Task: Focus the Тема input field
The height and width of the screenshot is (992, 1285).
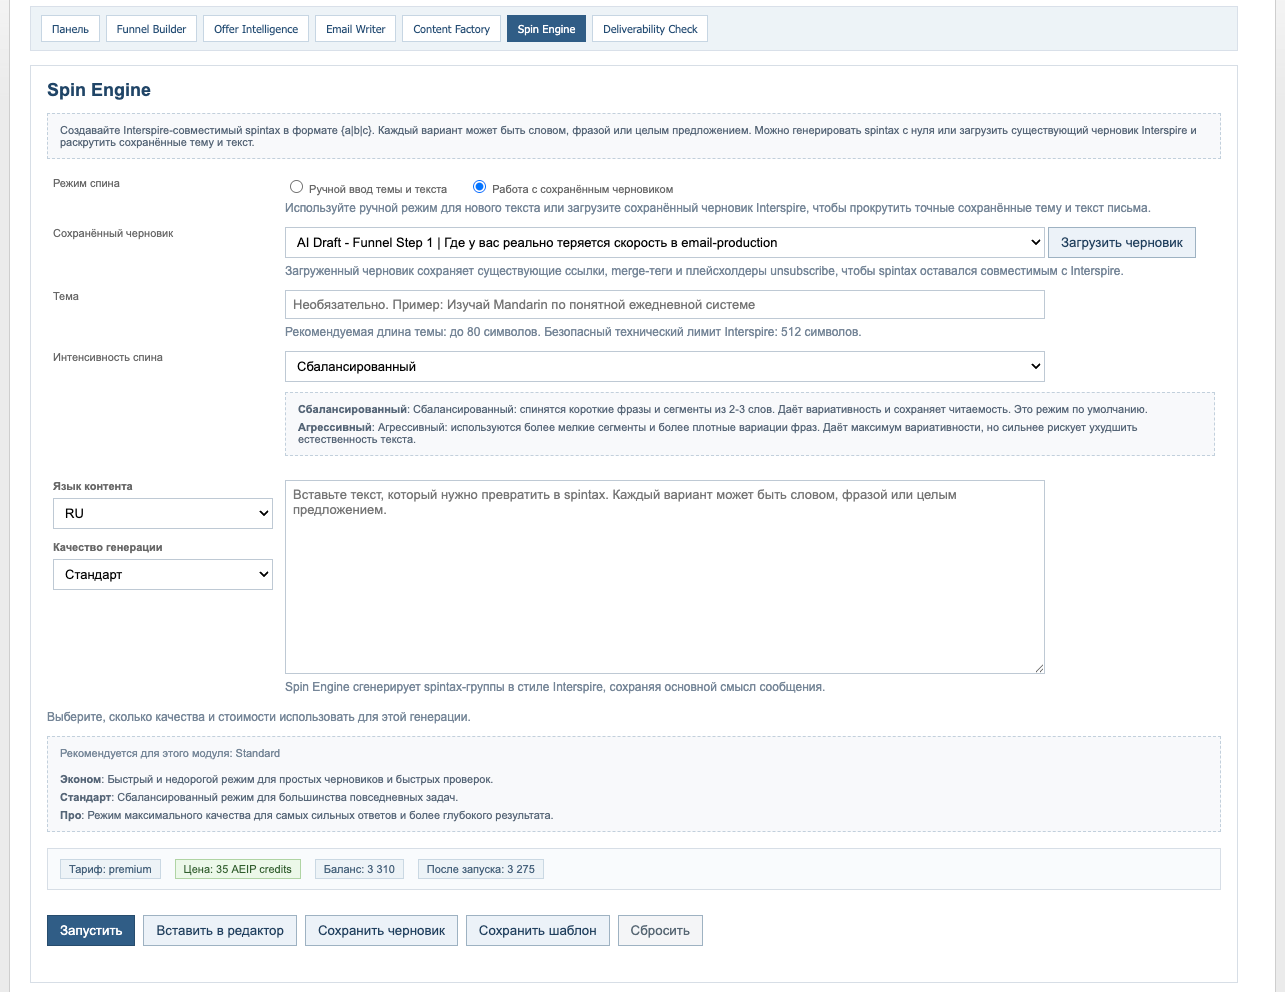Action: [664, 305]
